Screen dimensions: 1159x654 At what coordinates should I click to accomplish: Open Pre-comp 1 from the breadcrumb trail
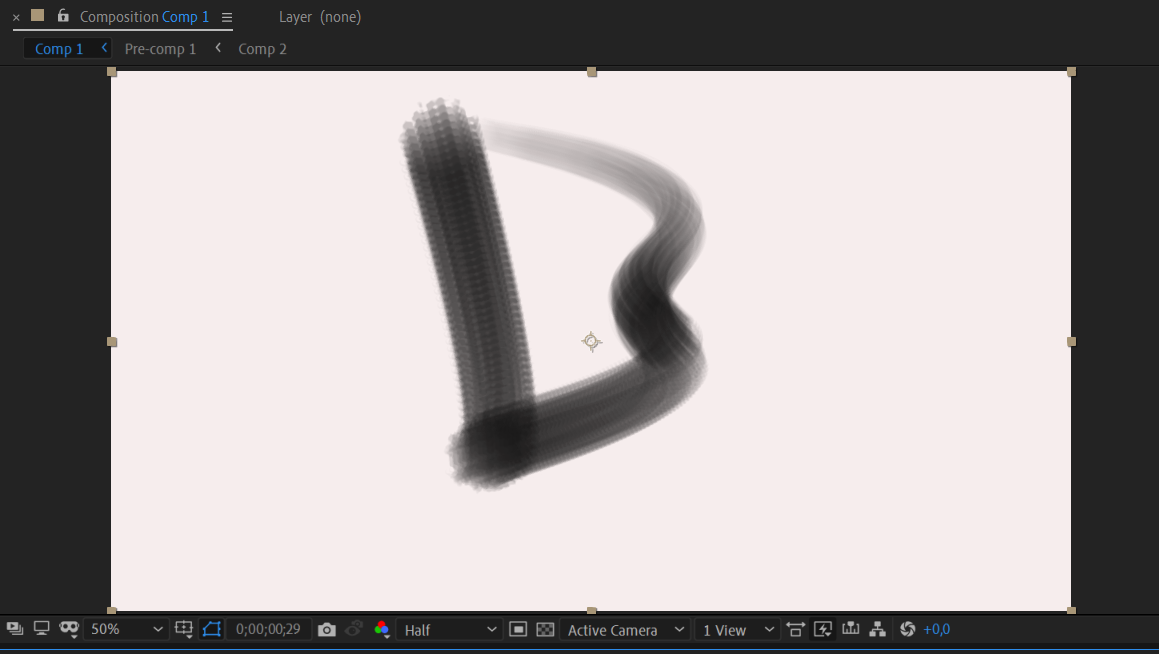(160, 48)
